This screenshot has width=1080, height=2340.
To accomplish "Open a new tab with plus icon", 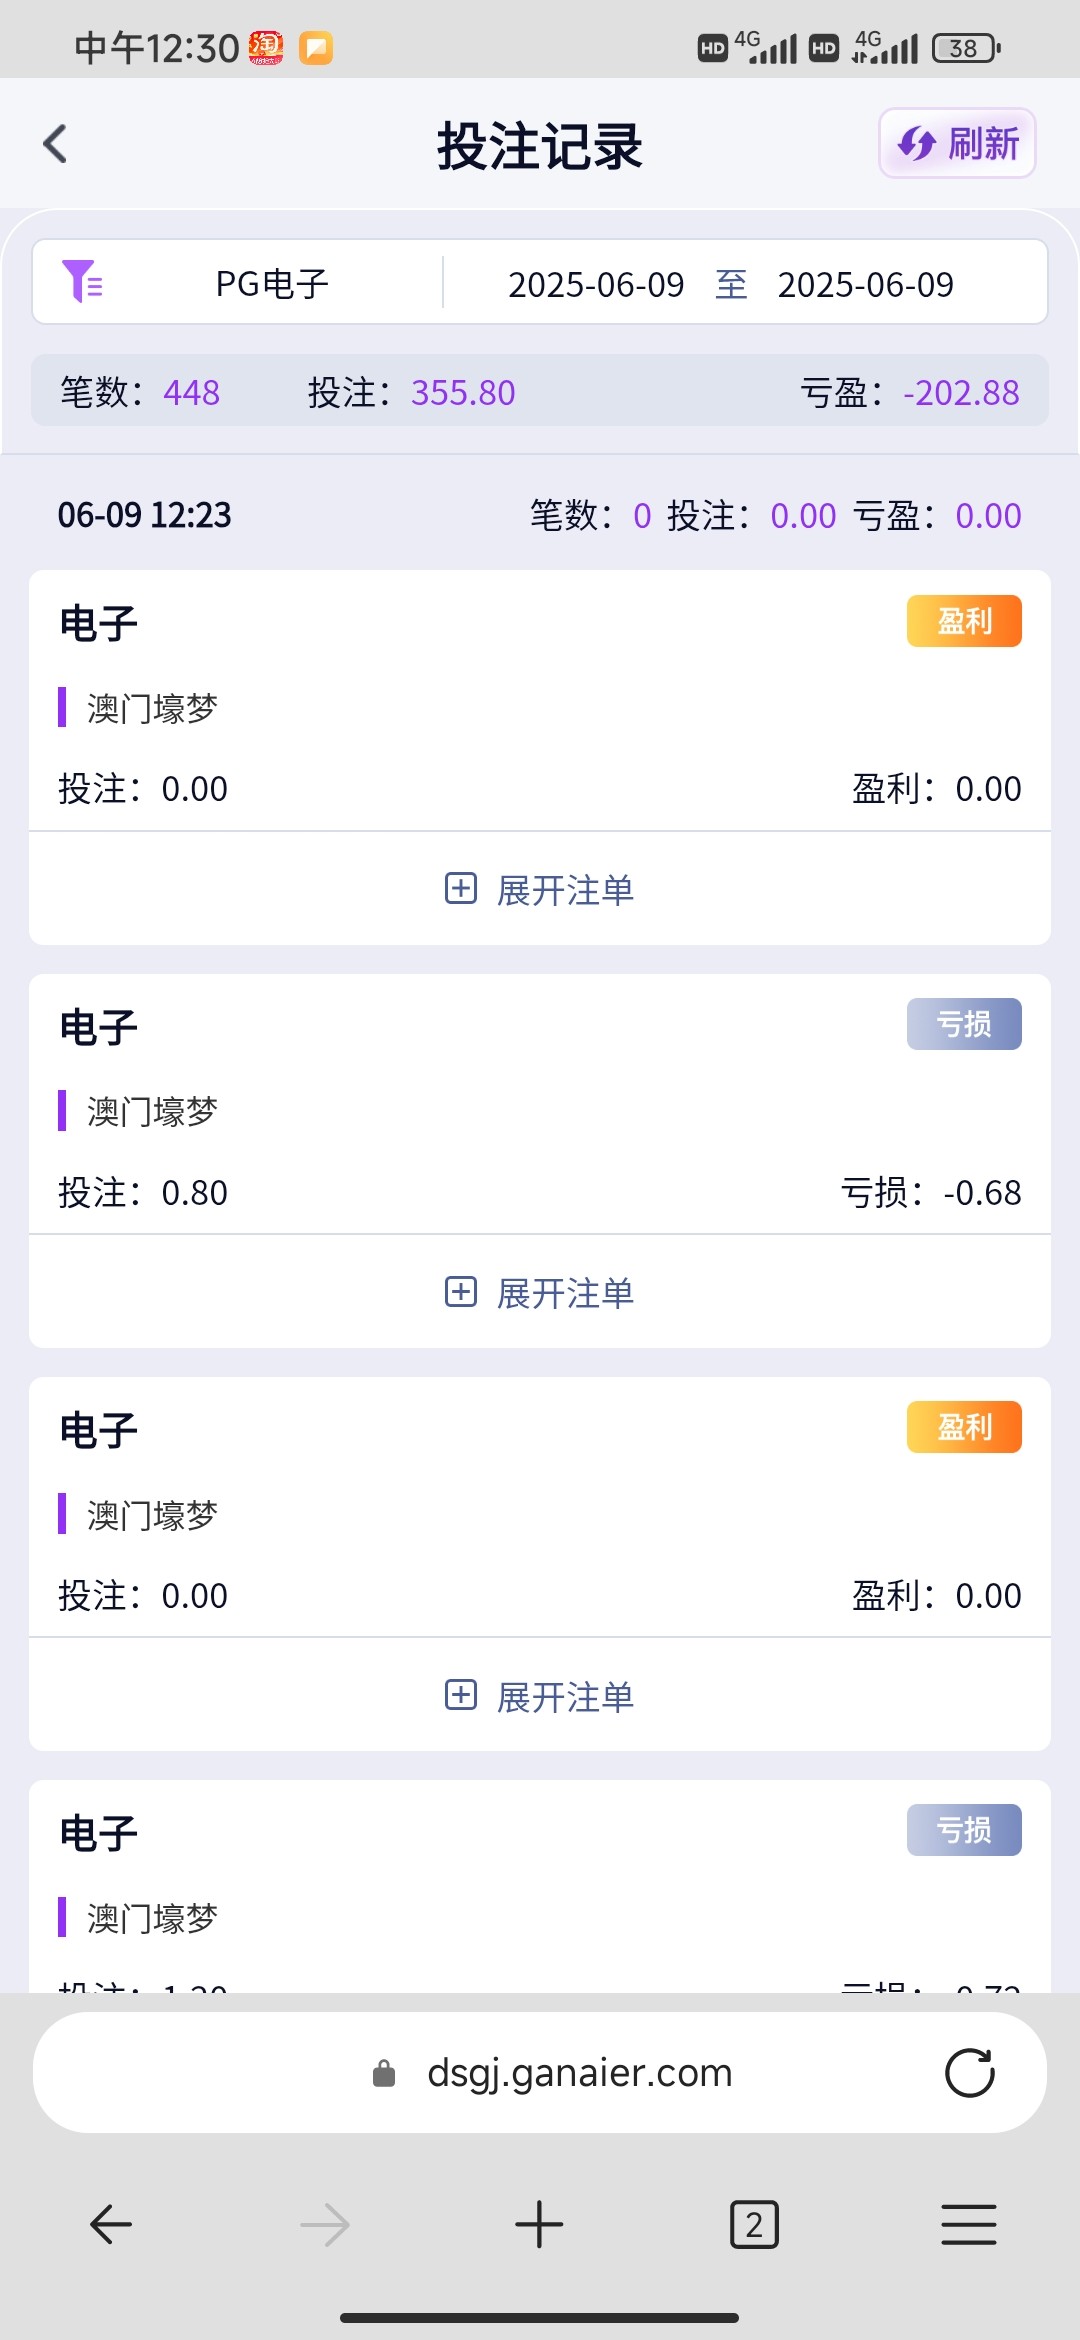I will tap(539, 2225).
